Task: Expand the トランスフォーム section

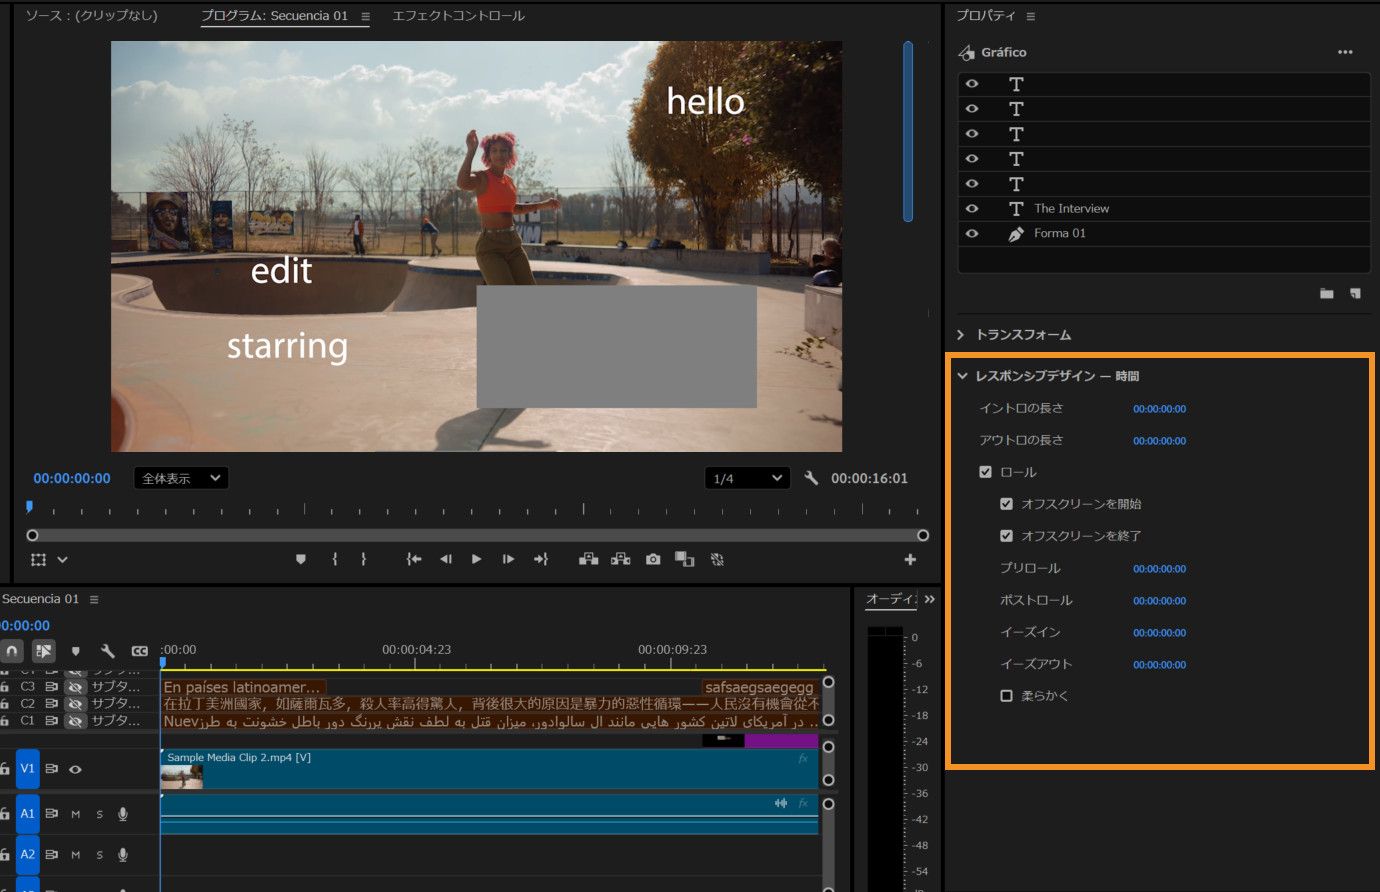Action: [x=961, y=335]
